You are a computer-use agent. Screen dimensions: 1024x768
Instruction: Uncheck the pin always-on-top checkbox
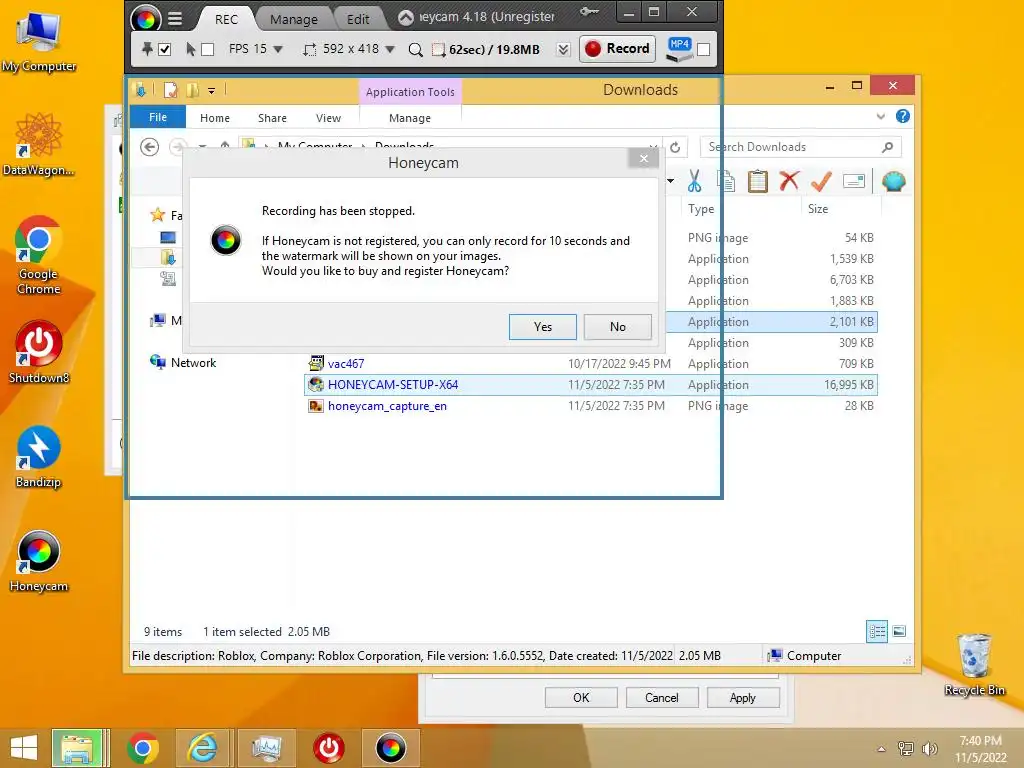coord(165,49)
